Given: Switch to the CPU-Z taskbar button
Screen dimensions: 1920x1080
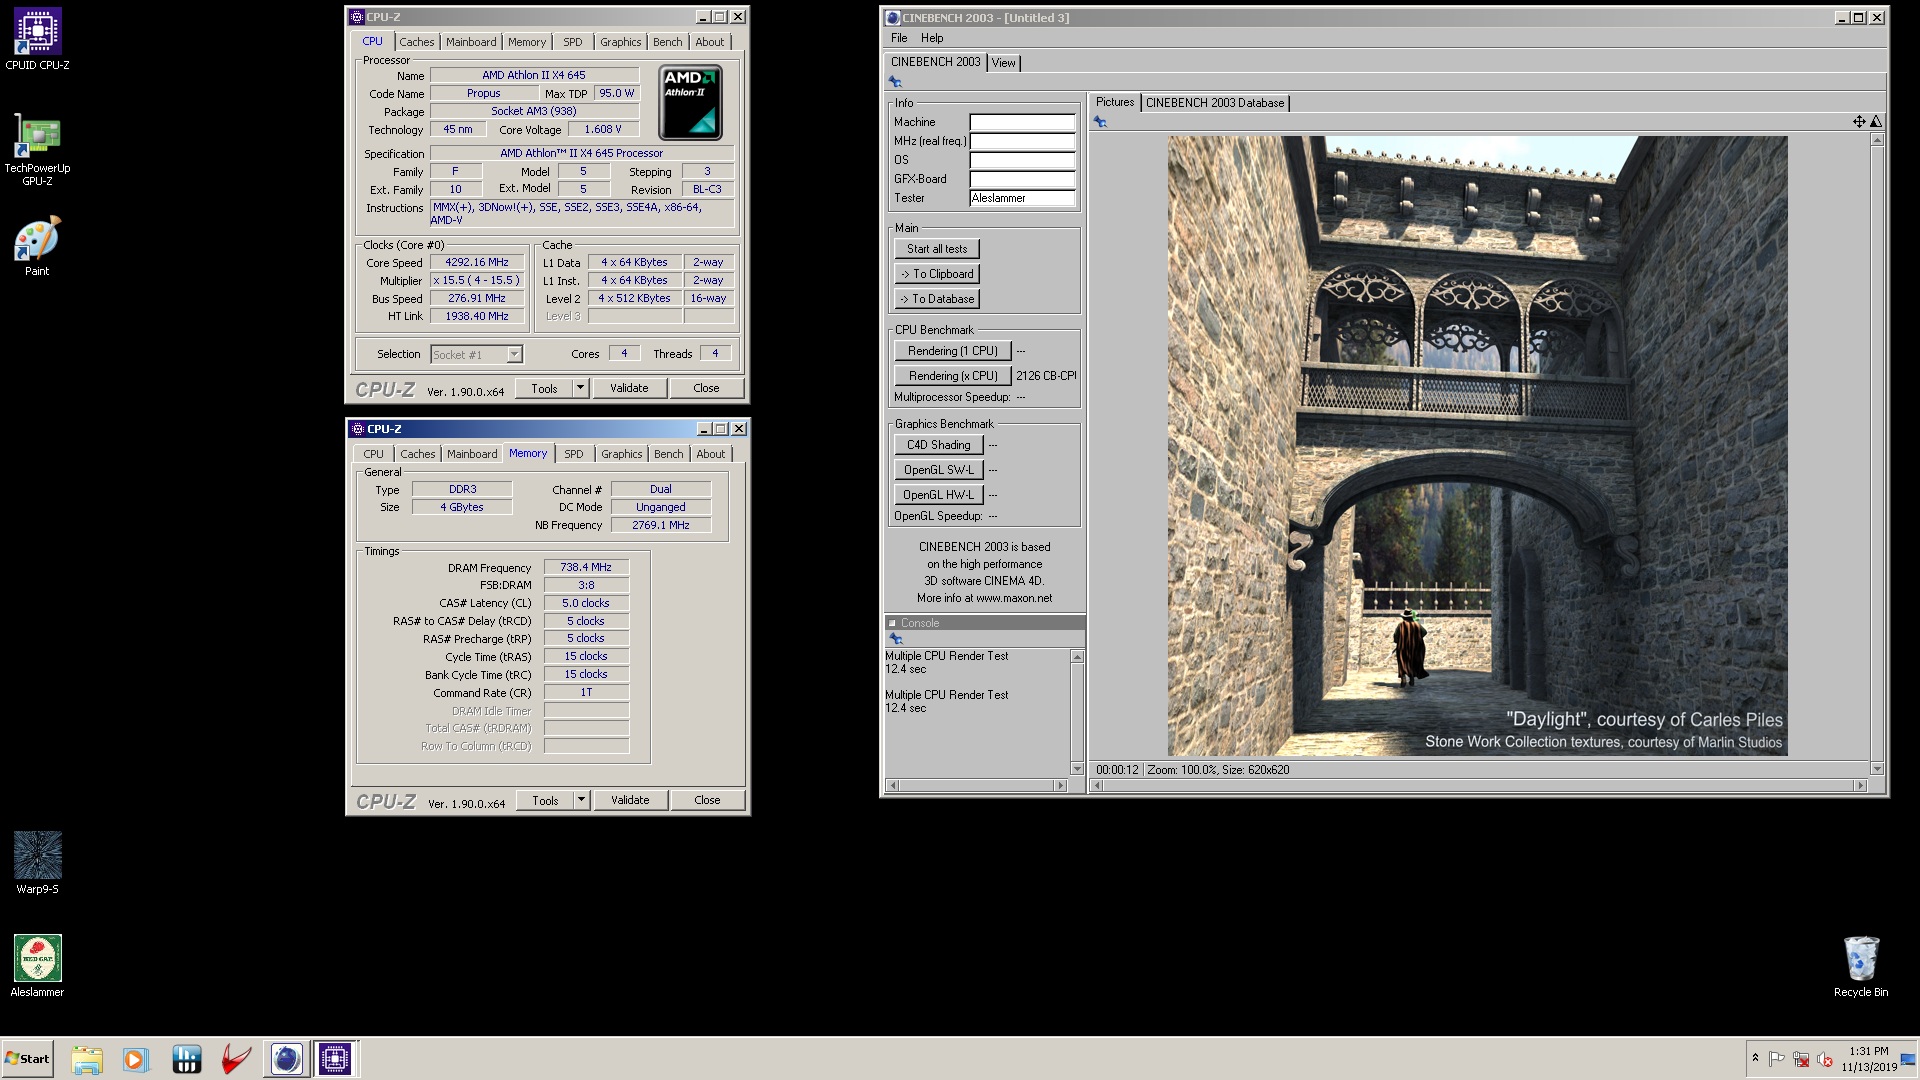Looking at the screenshot, I should point(335,1059).
